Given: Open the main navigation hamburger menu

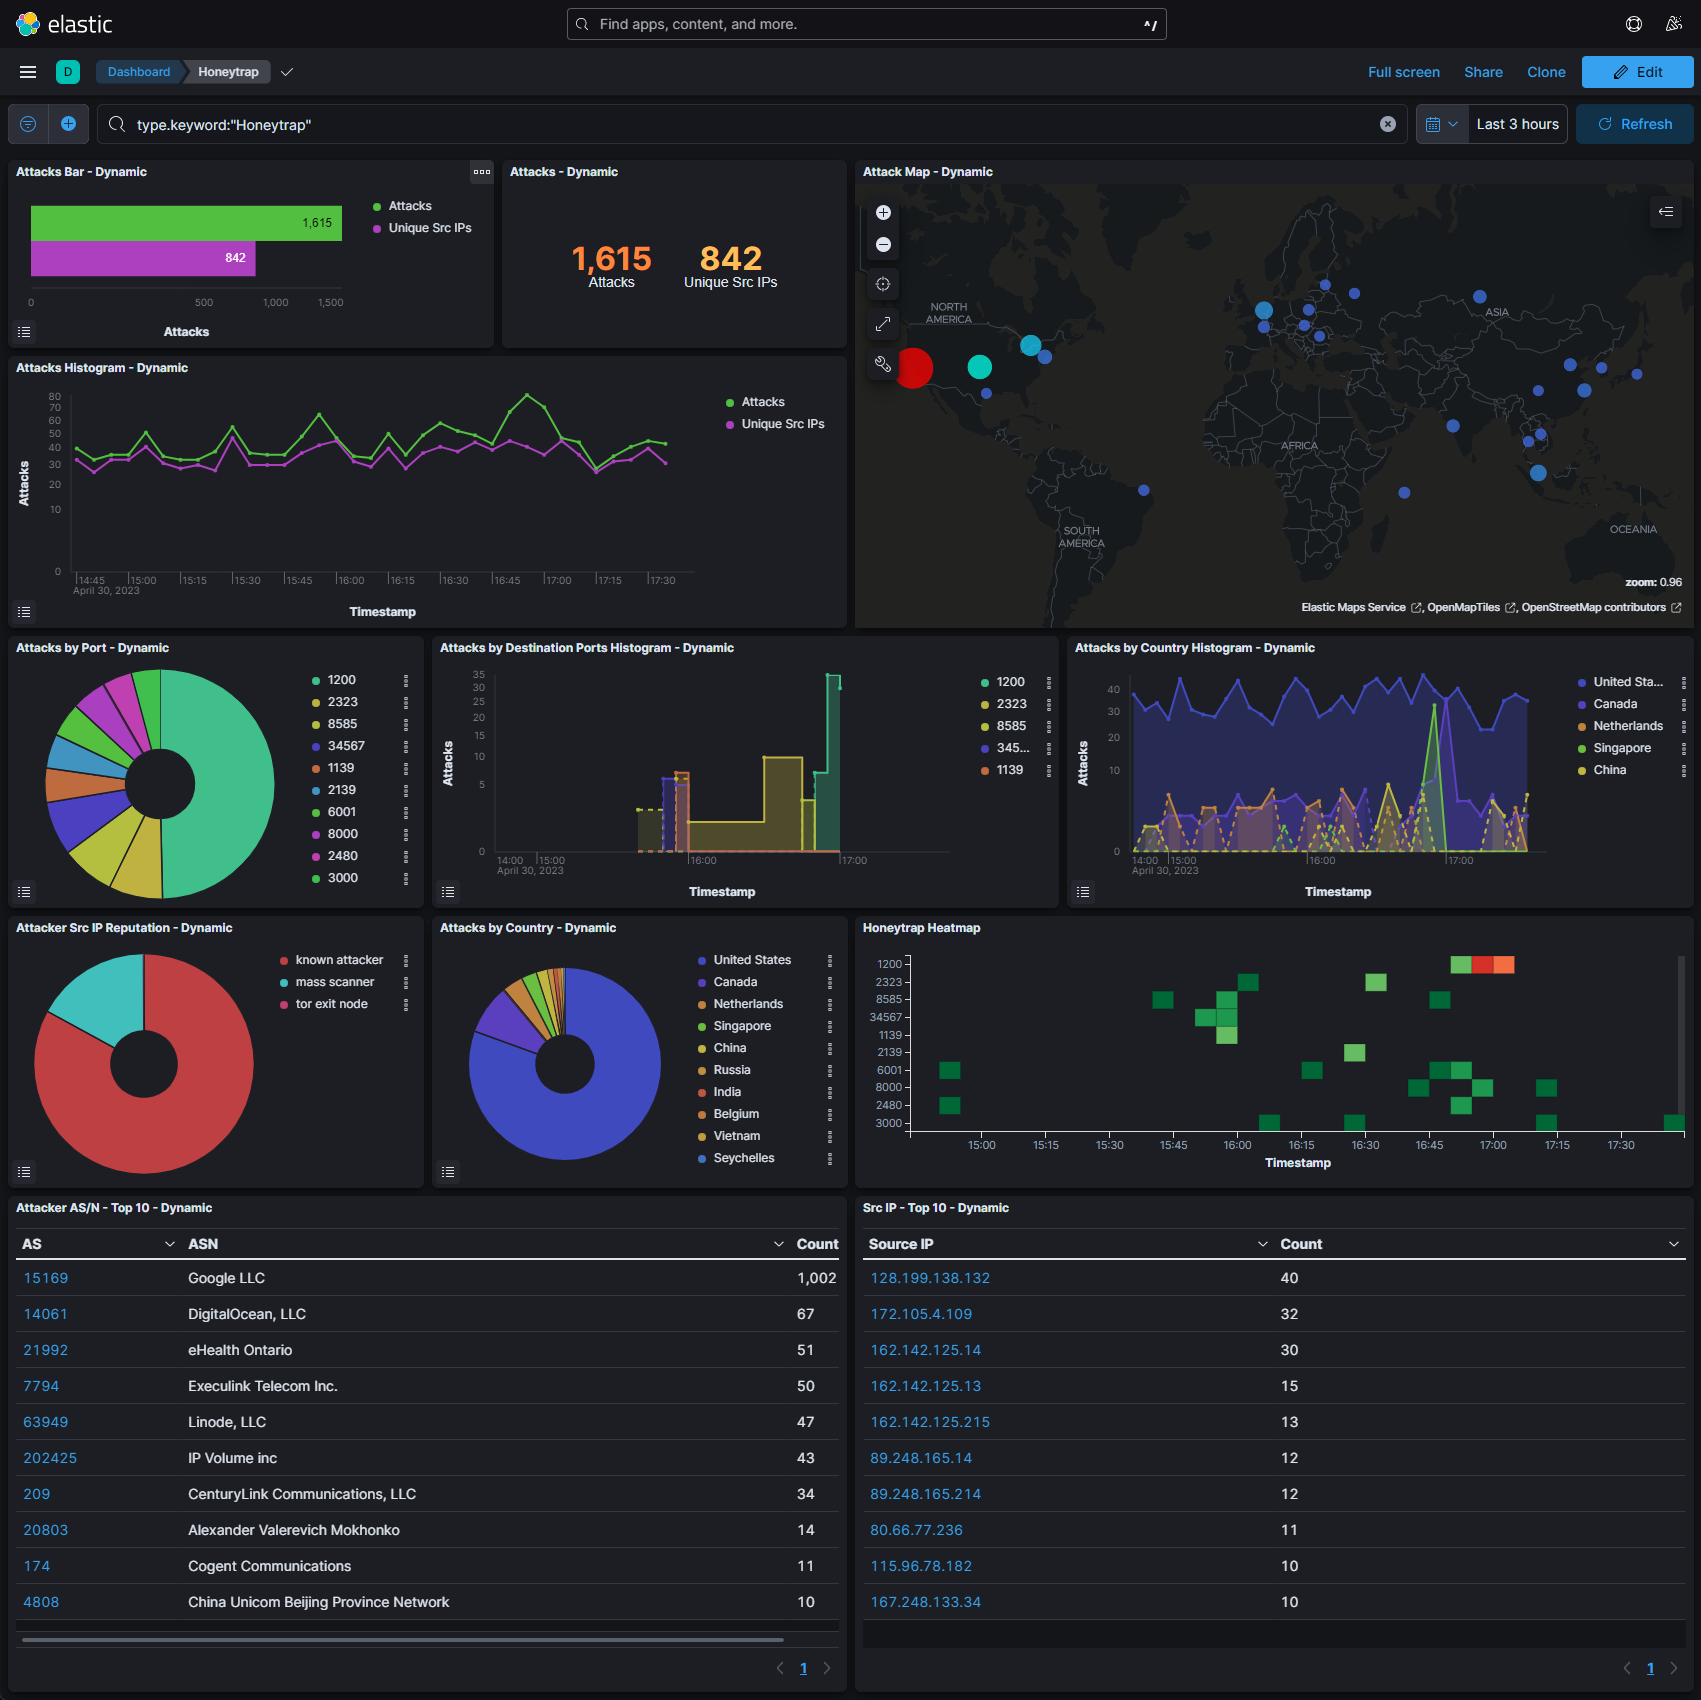Looking at the screenshot, I should [x=28, y=72].
